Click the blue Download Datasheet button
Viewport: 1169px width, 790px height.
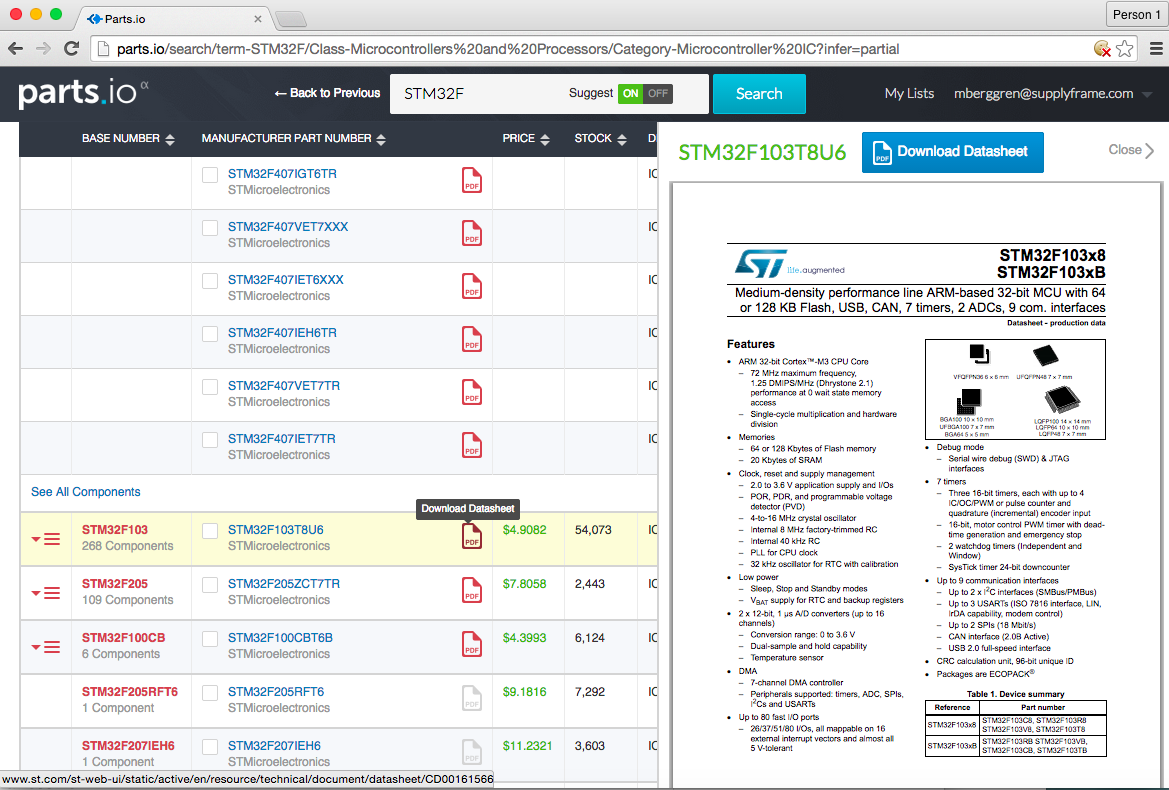pyautogui.click(x=952, y=152)
